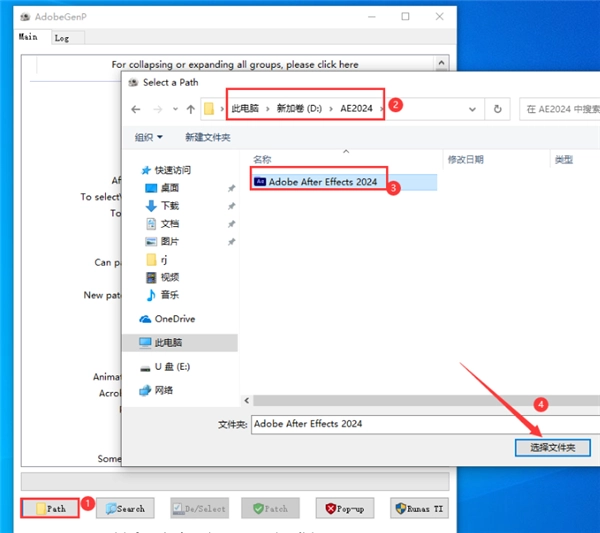
Task: Click the 选择文件夹 button
Action: 552,448
